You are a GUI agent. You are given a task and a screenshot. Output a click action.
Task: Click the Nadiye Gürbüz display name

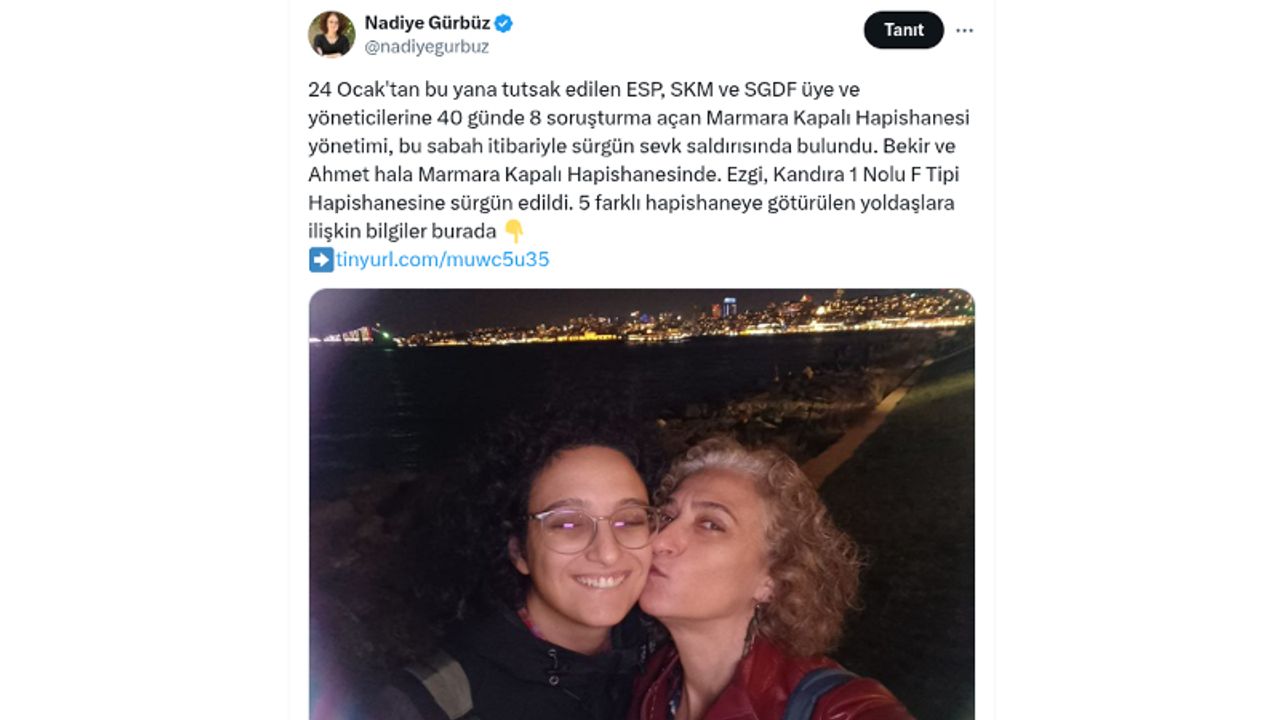[x=427, y=23]
